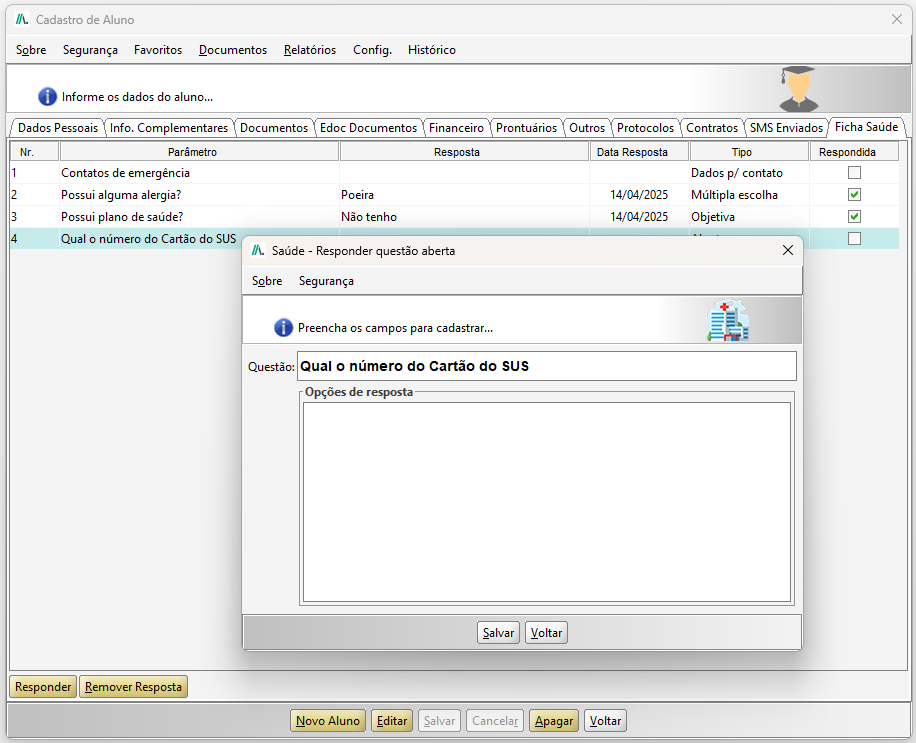The width and height of the screenshot is (916, 743).
Task: Switch to the Outros tab
Action: click(587, 128)
